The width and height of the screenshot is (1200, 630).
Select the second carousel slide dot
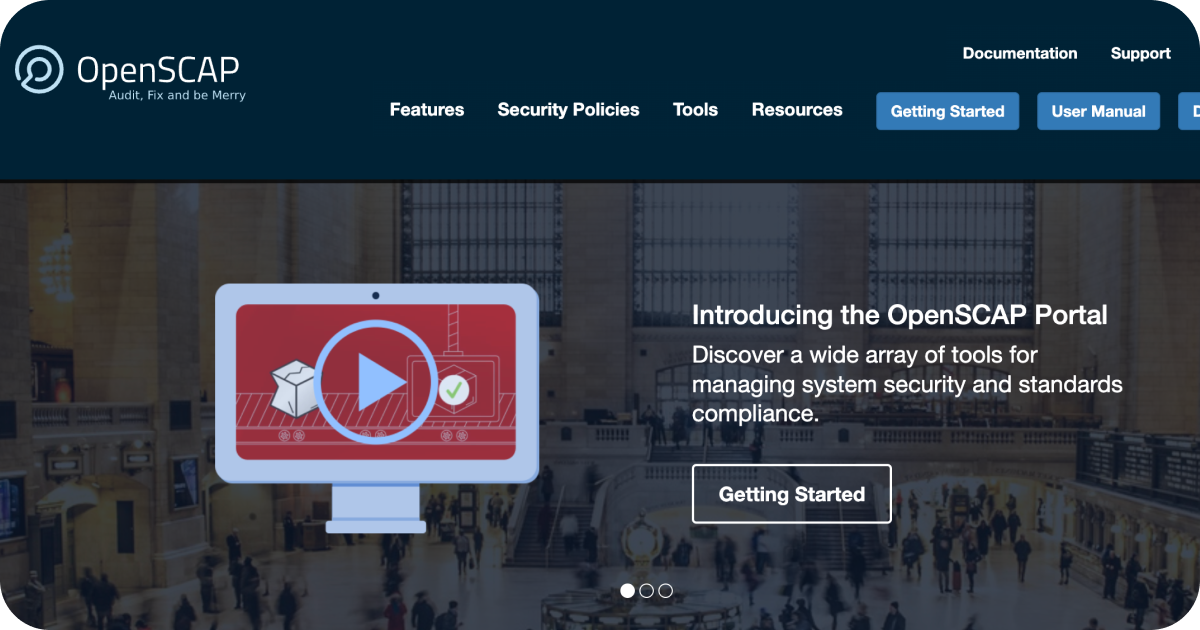[x=647, y=591]
